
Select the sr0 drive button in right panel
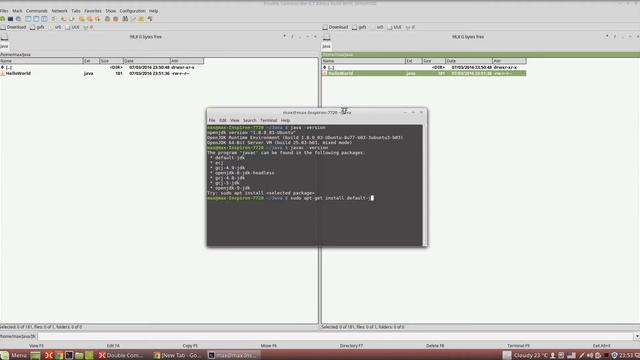pyautogui.click(x=377, y=27)
